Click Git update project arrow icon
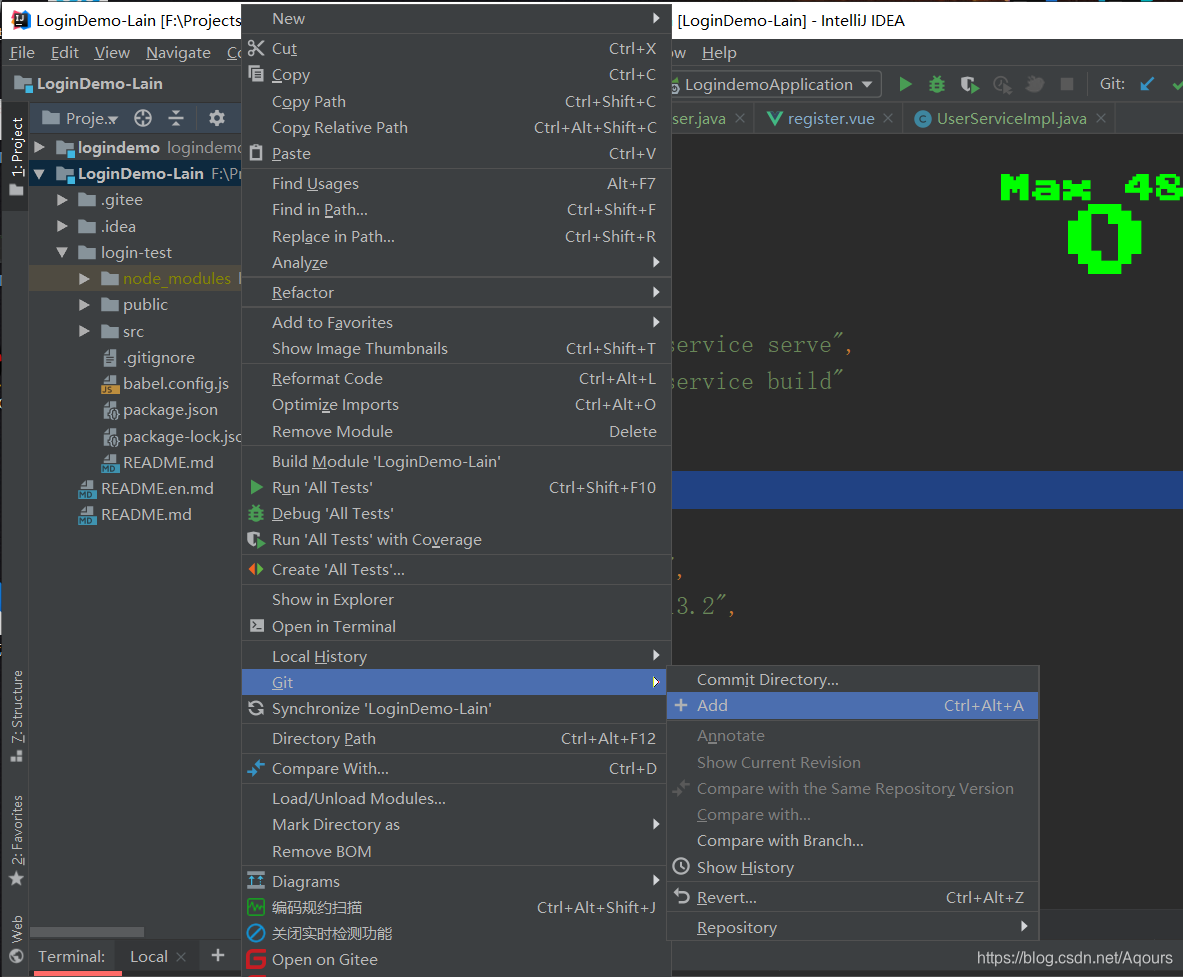The image size is (1183, 977). click(x=1147, y=84)
